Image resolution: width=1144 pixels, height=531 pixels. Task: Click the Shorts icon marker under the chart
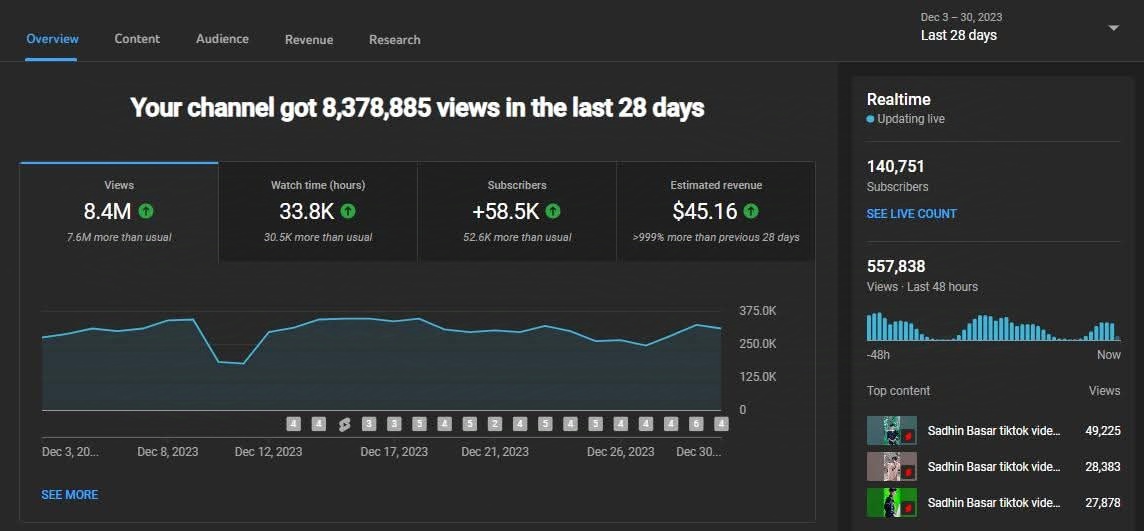click(344, 425)
